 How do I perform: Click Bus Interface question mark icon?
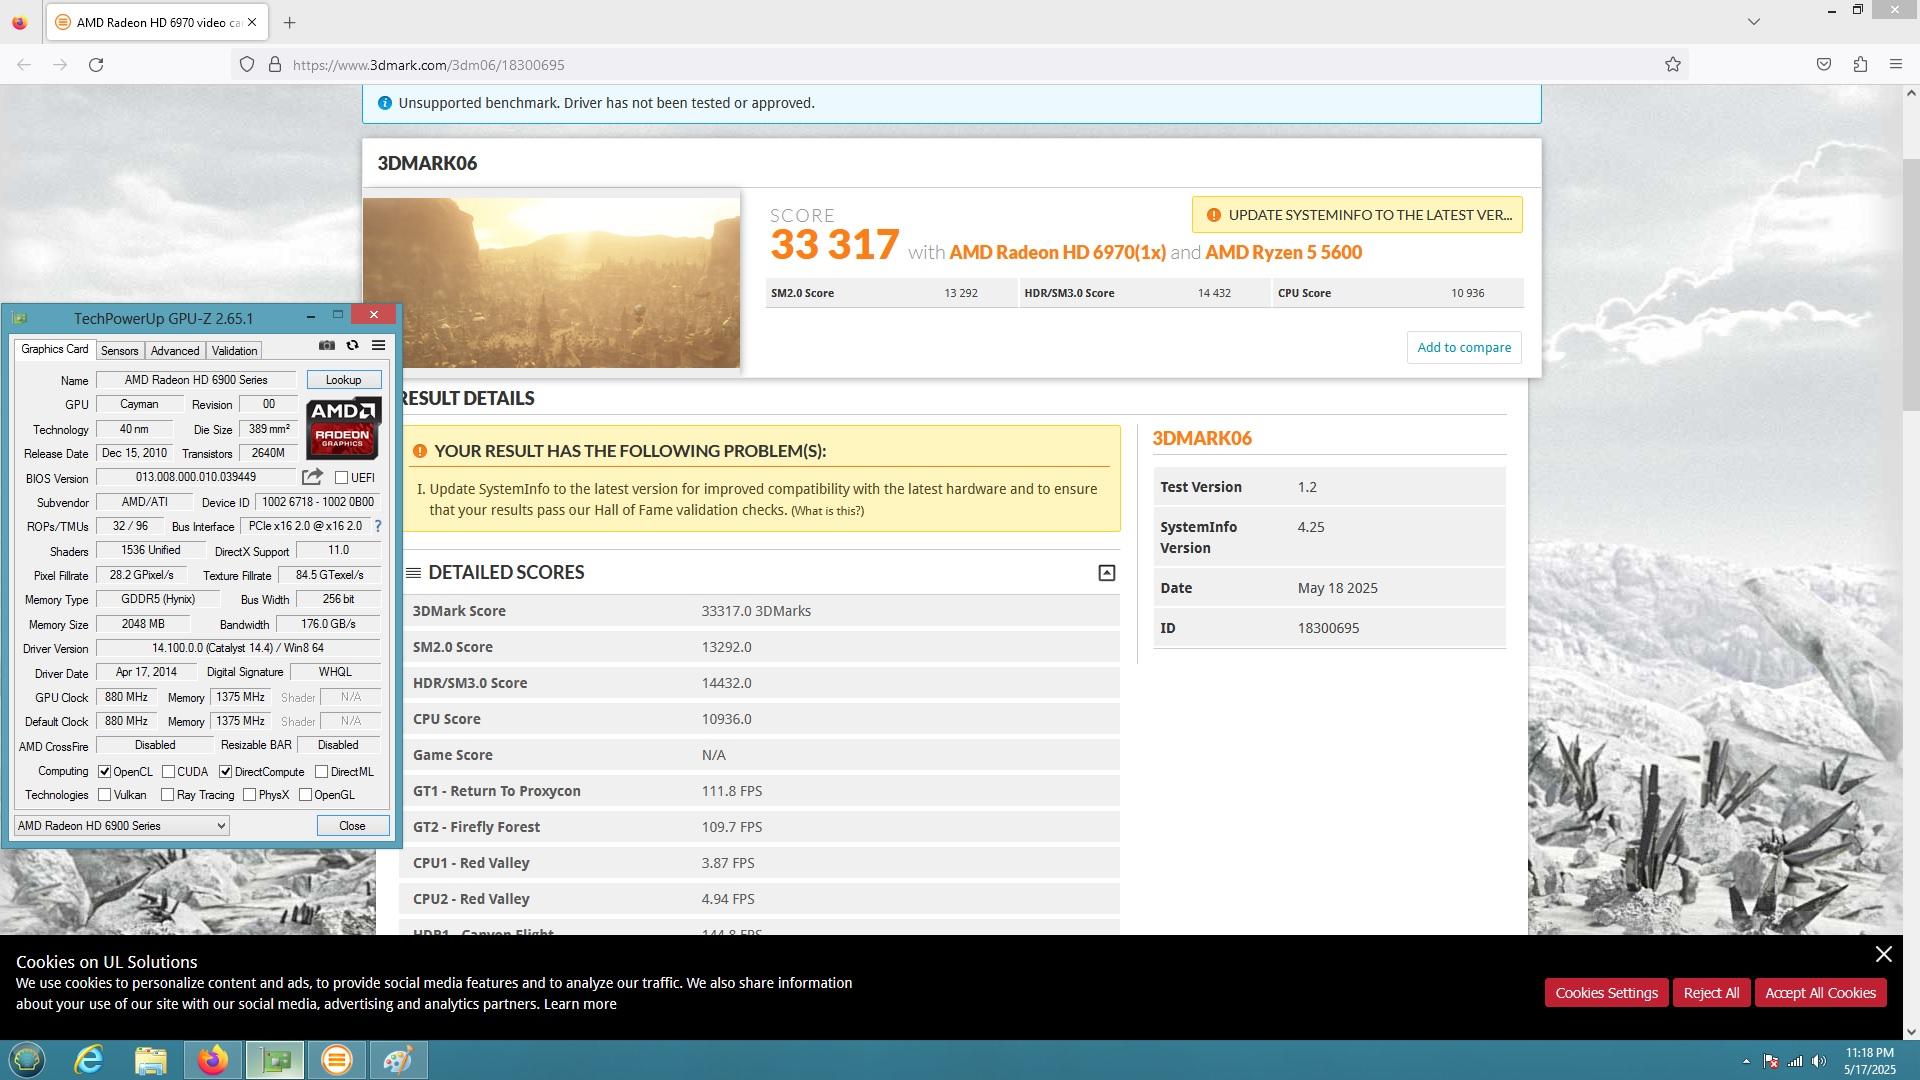coord(377,526)
